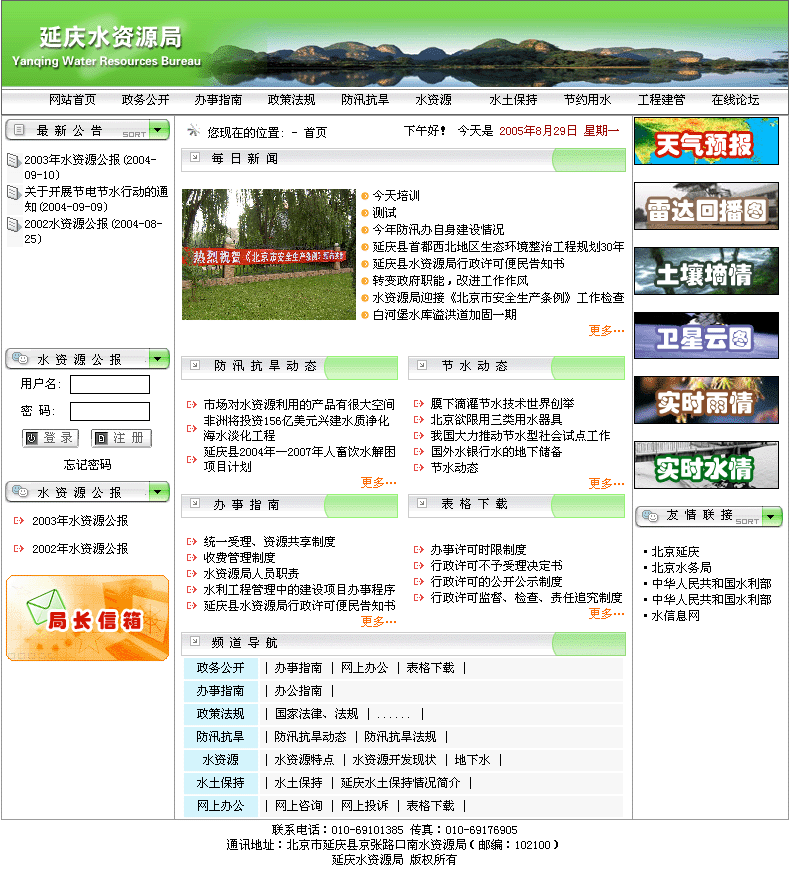Viewport: 790px width, 871px height.
Task: Click the document icon beside 2002水资源公报 notice
Action: (x=13, y=224)
